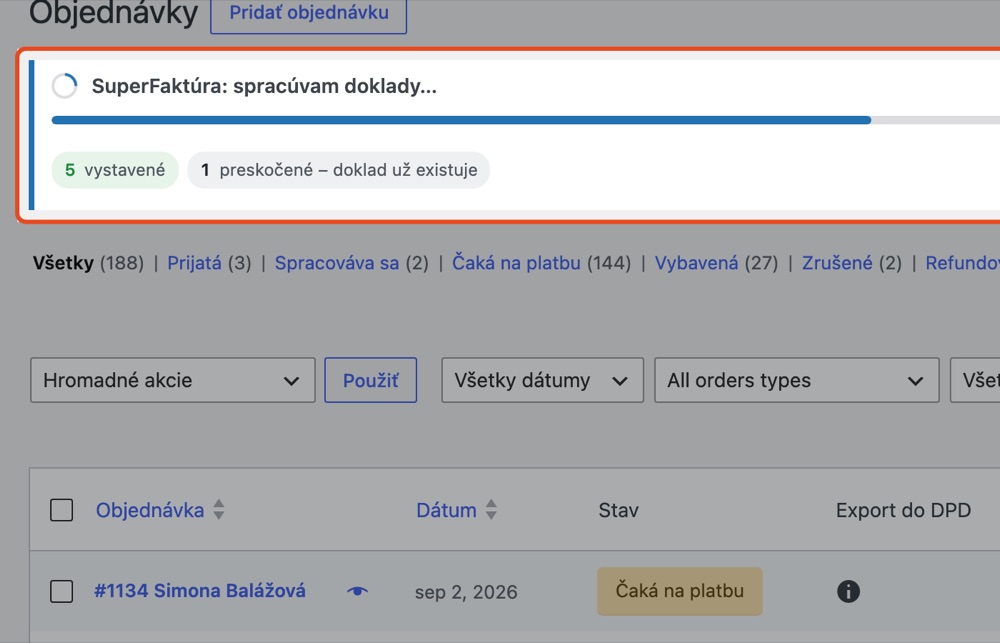The image size is (1000, 643).
Task: Select checkbox for order #1134
Action: coord(61,591)
